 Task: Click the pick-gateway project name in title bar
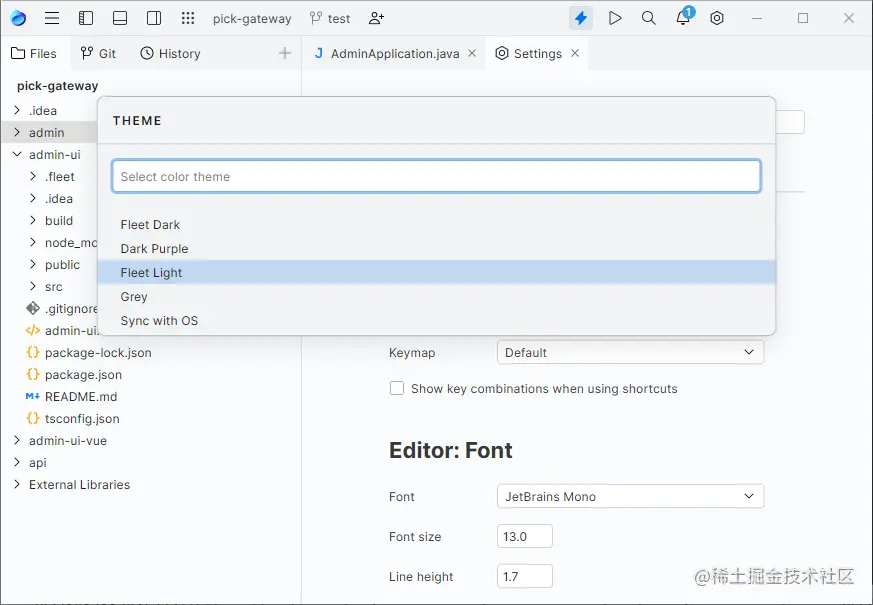click(x=252, y=18)
